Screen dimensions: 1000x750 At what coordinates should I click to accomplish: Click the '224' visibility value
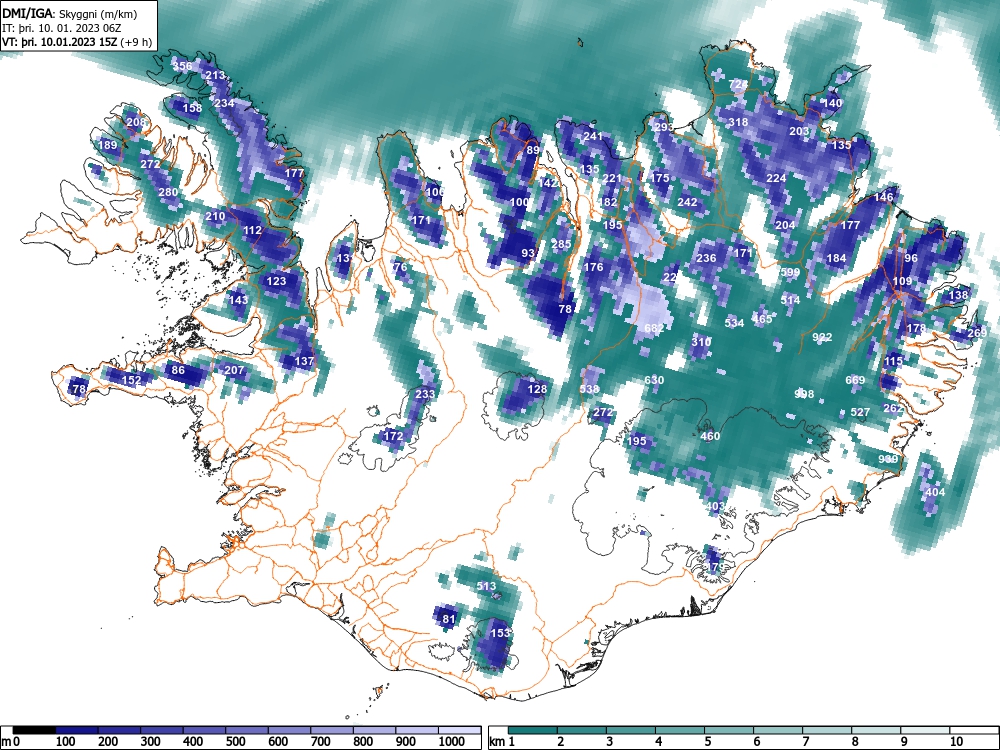(x=776, y=179)
